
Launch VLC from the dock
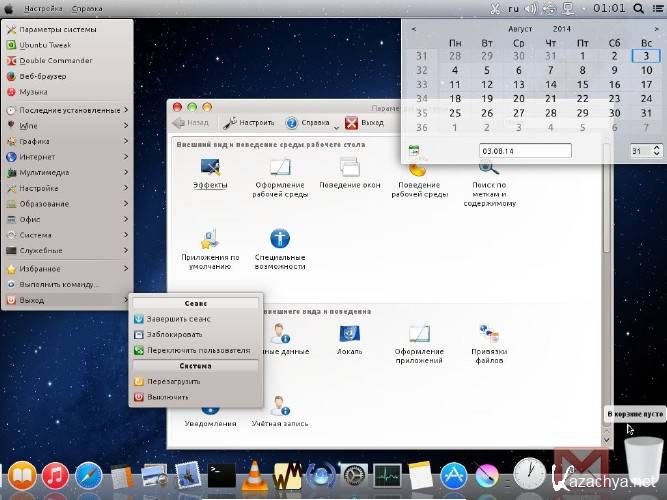click(254, 475)
